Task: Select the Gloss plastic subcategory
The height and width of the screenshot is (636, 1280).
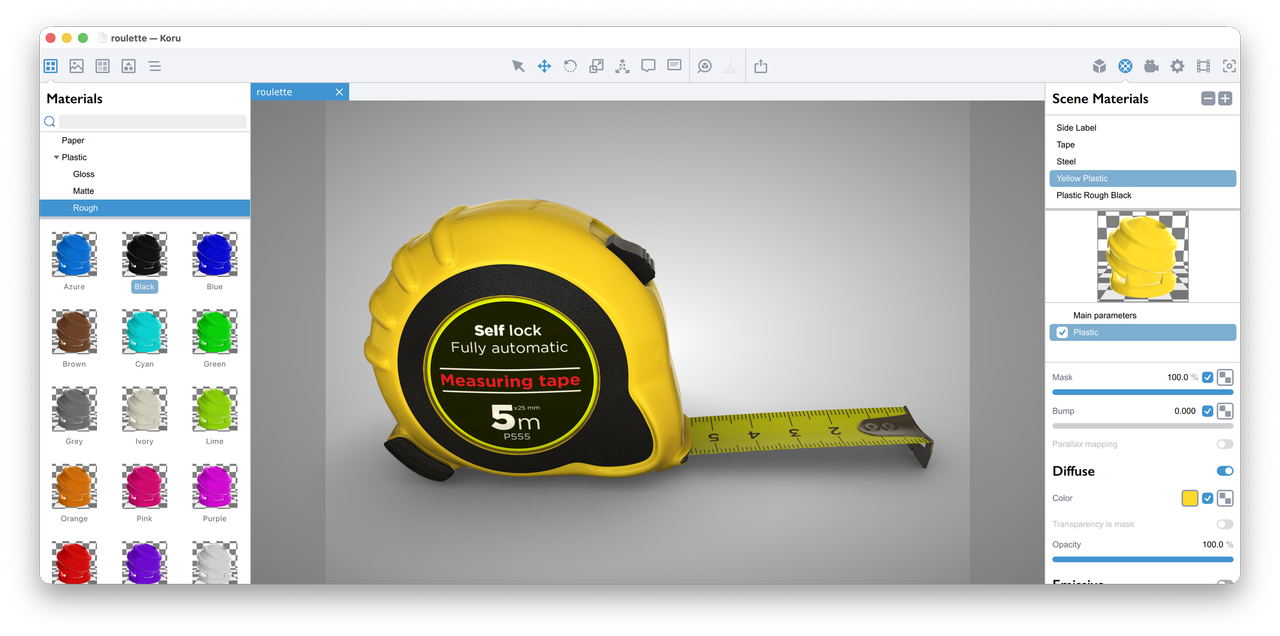Action: click(145, 174)
